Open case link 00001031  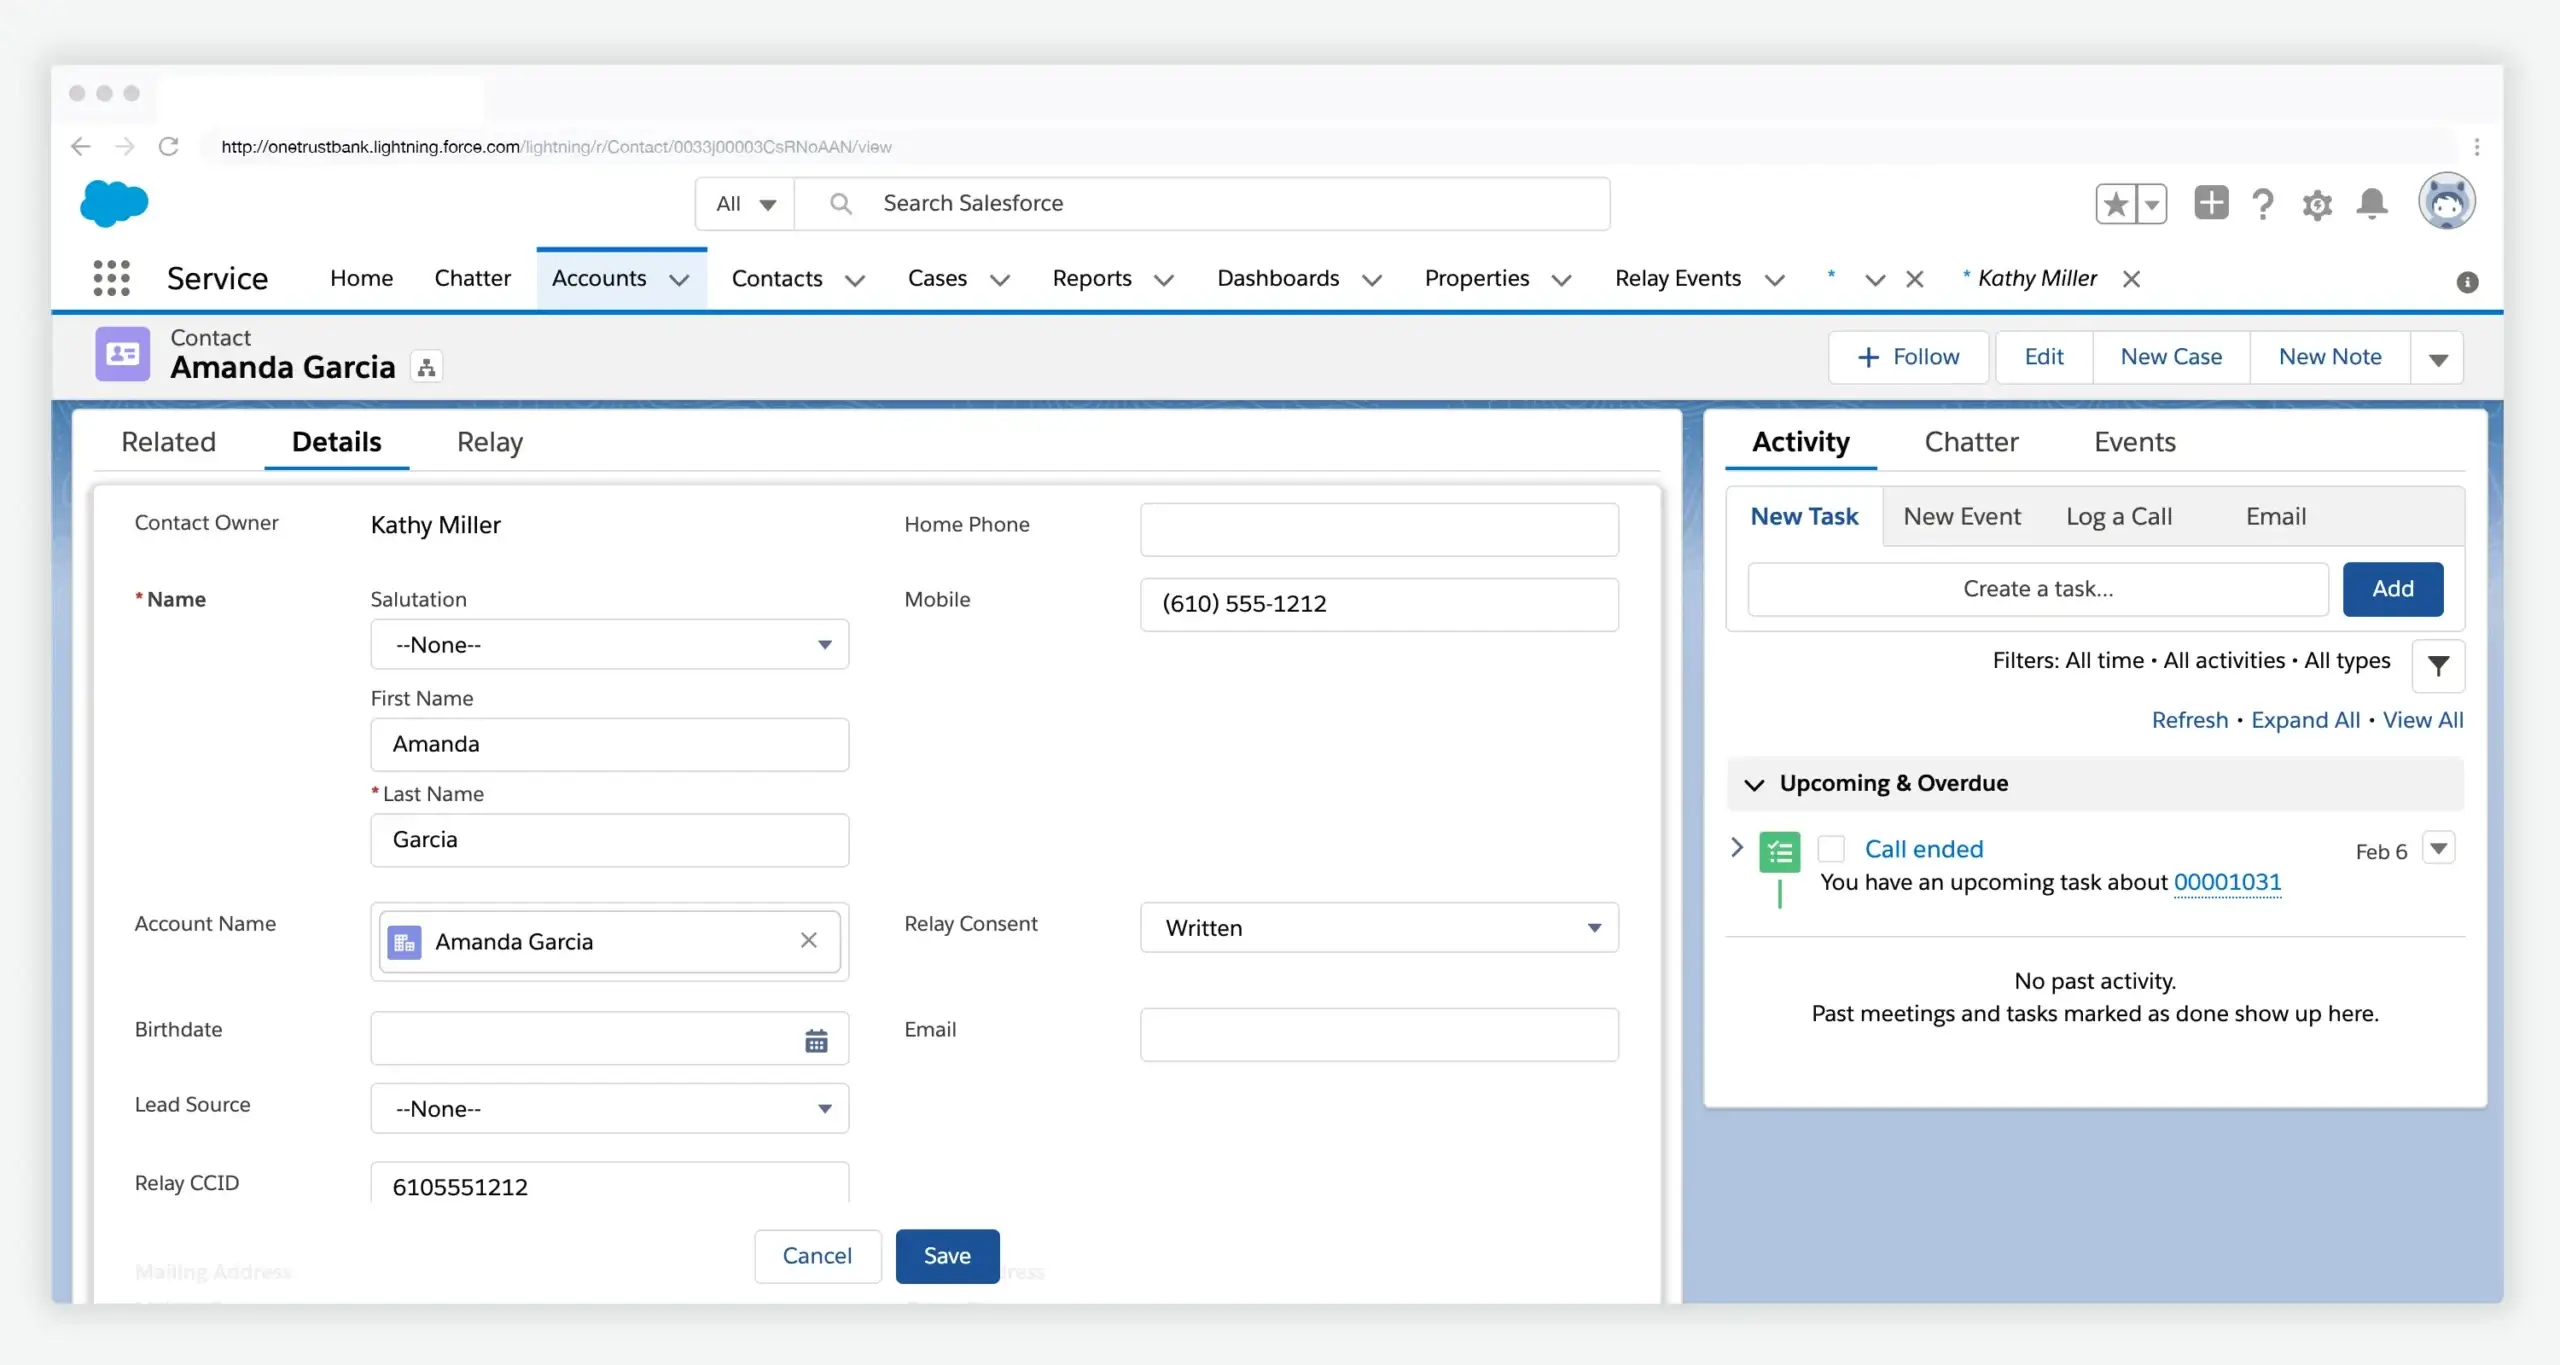click(2227, 882)
